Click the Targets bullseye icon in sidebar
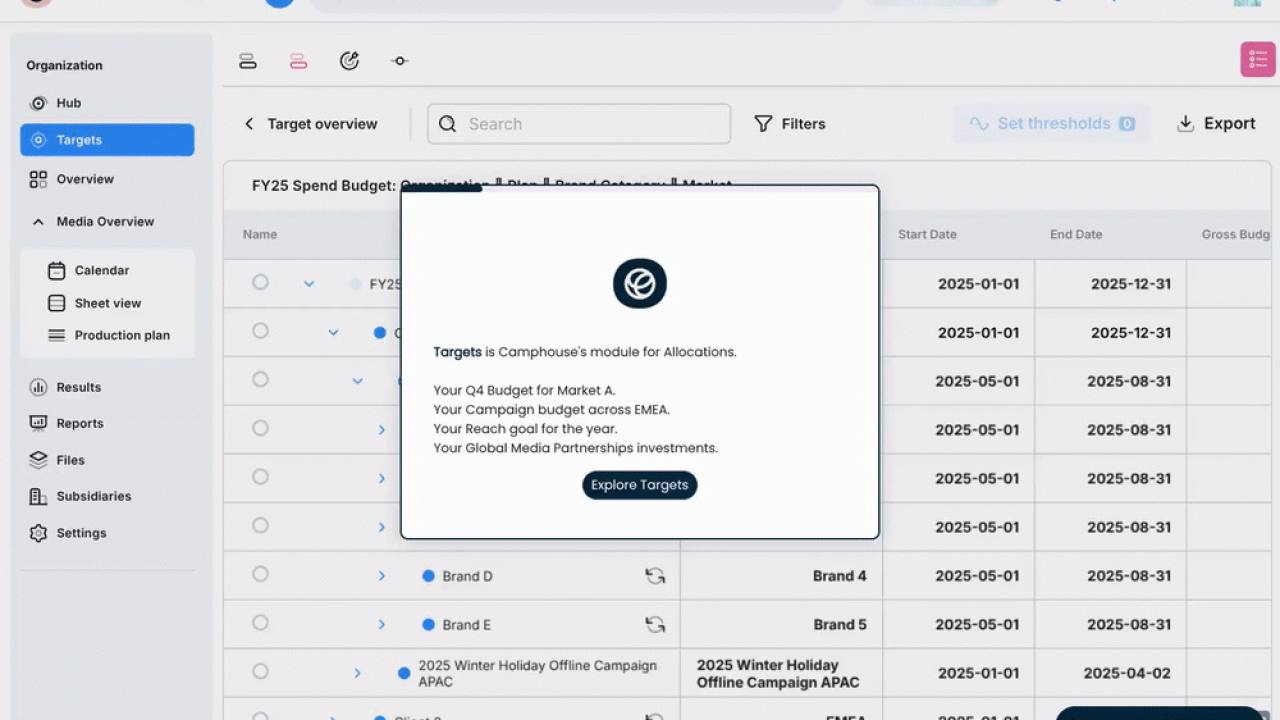The height and width of the screenshot is (720, 1280). click(x=39, y=140)
